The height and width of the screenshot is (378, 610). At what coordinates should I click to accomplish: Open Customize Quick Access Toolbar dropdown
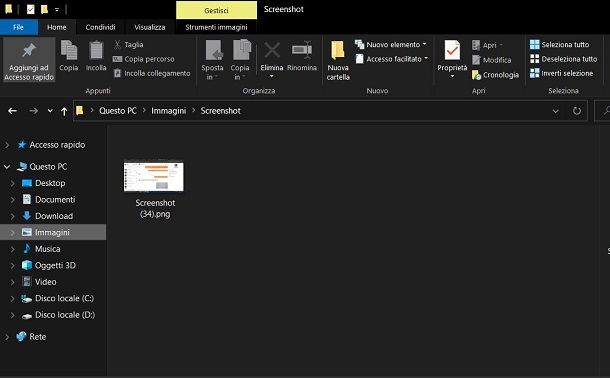pos(57,9)
